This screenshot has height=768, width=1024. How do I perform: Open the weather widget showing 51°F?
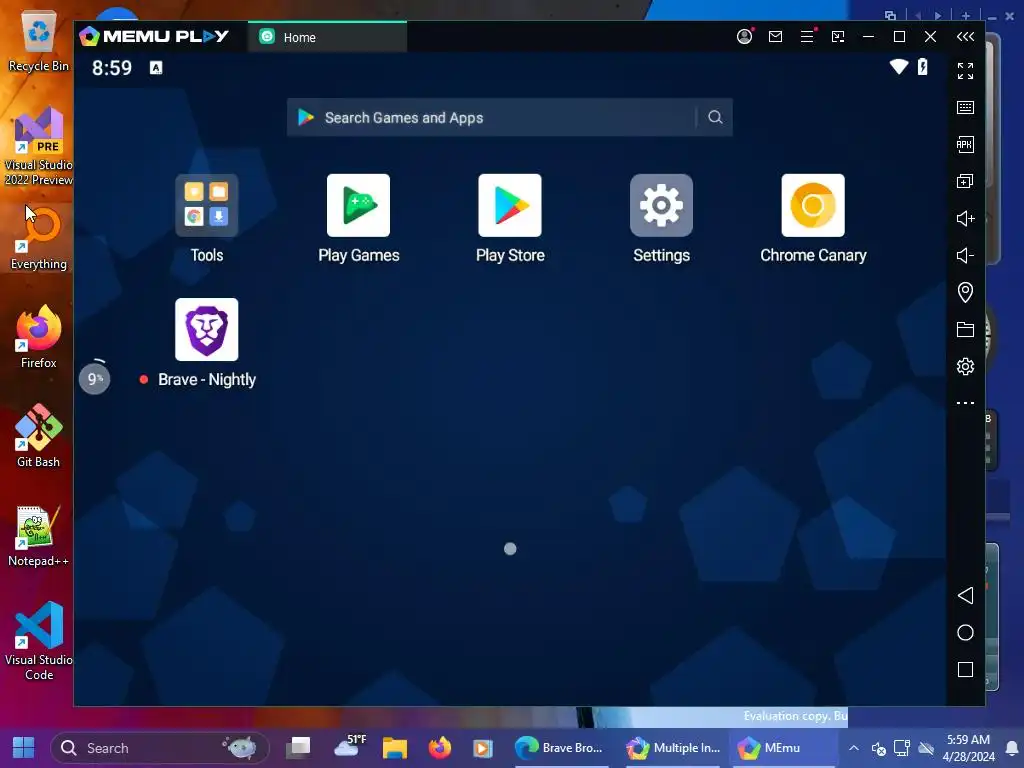coord(348,747)
